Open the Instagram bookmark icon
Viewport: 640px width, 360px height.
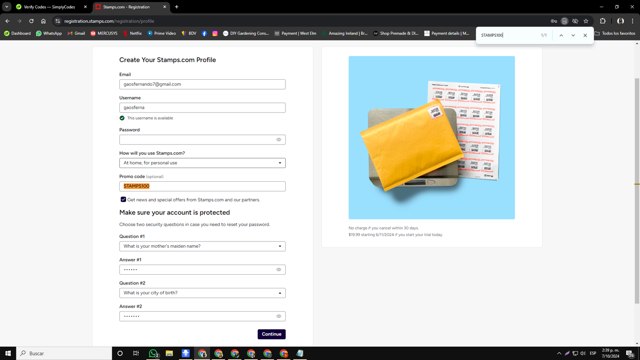pos(215,33)
